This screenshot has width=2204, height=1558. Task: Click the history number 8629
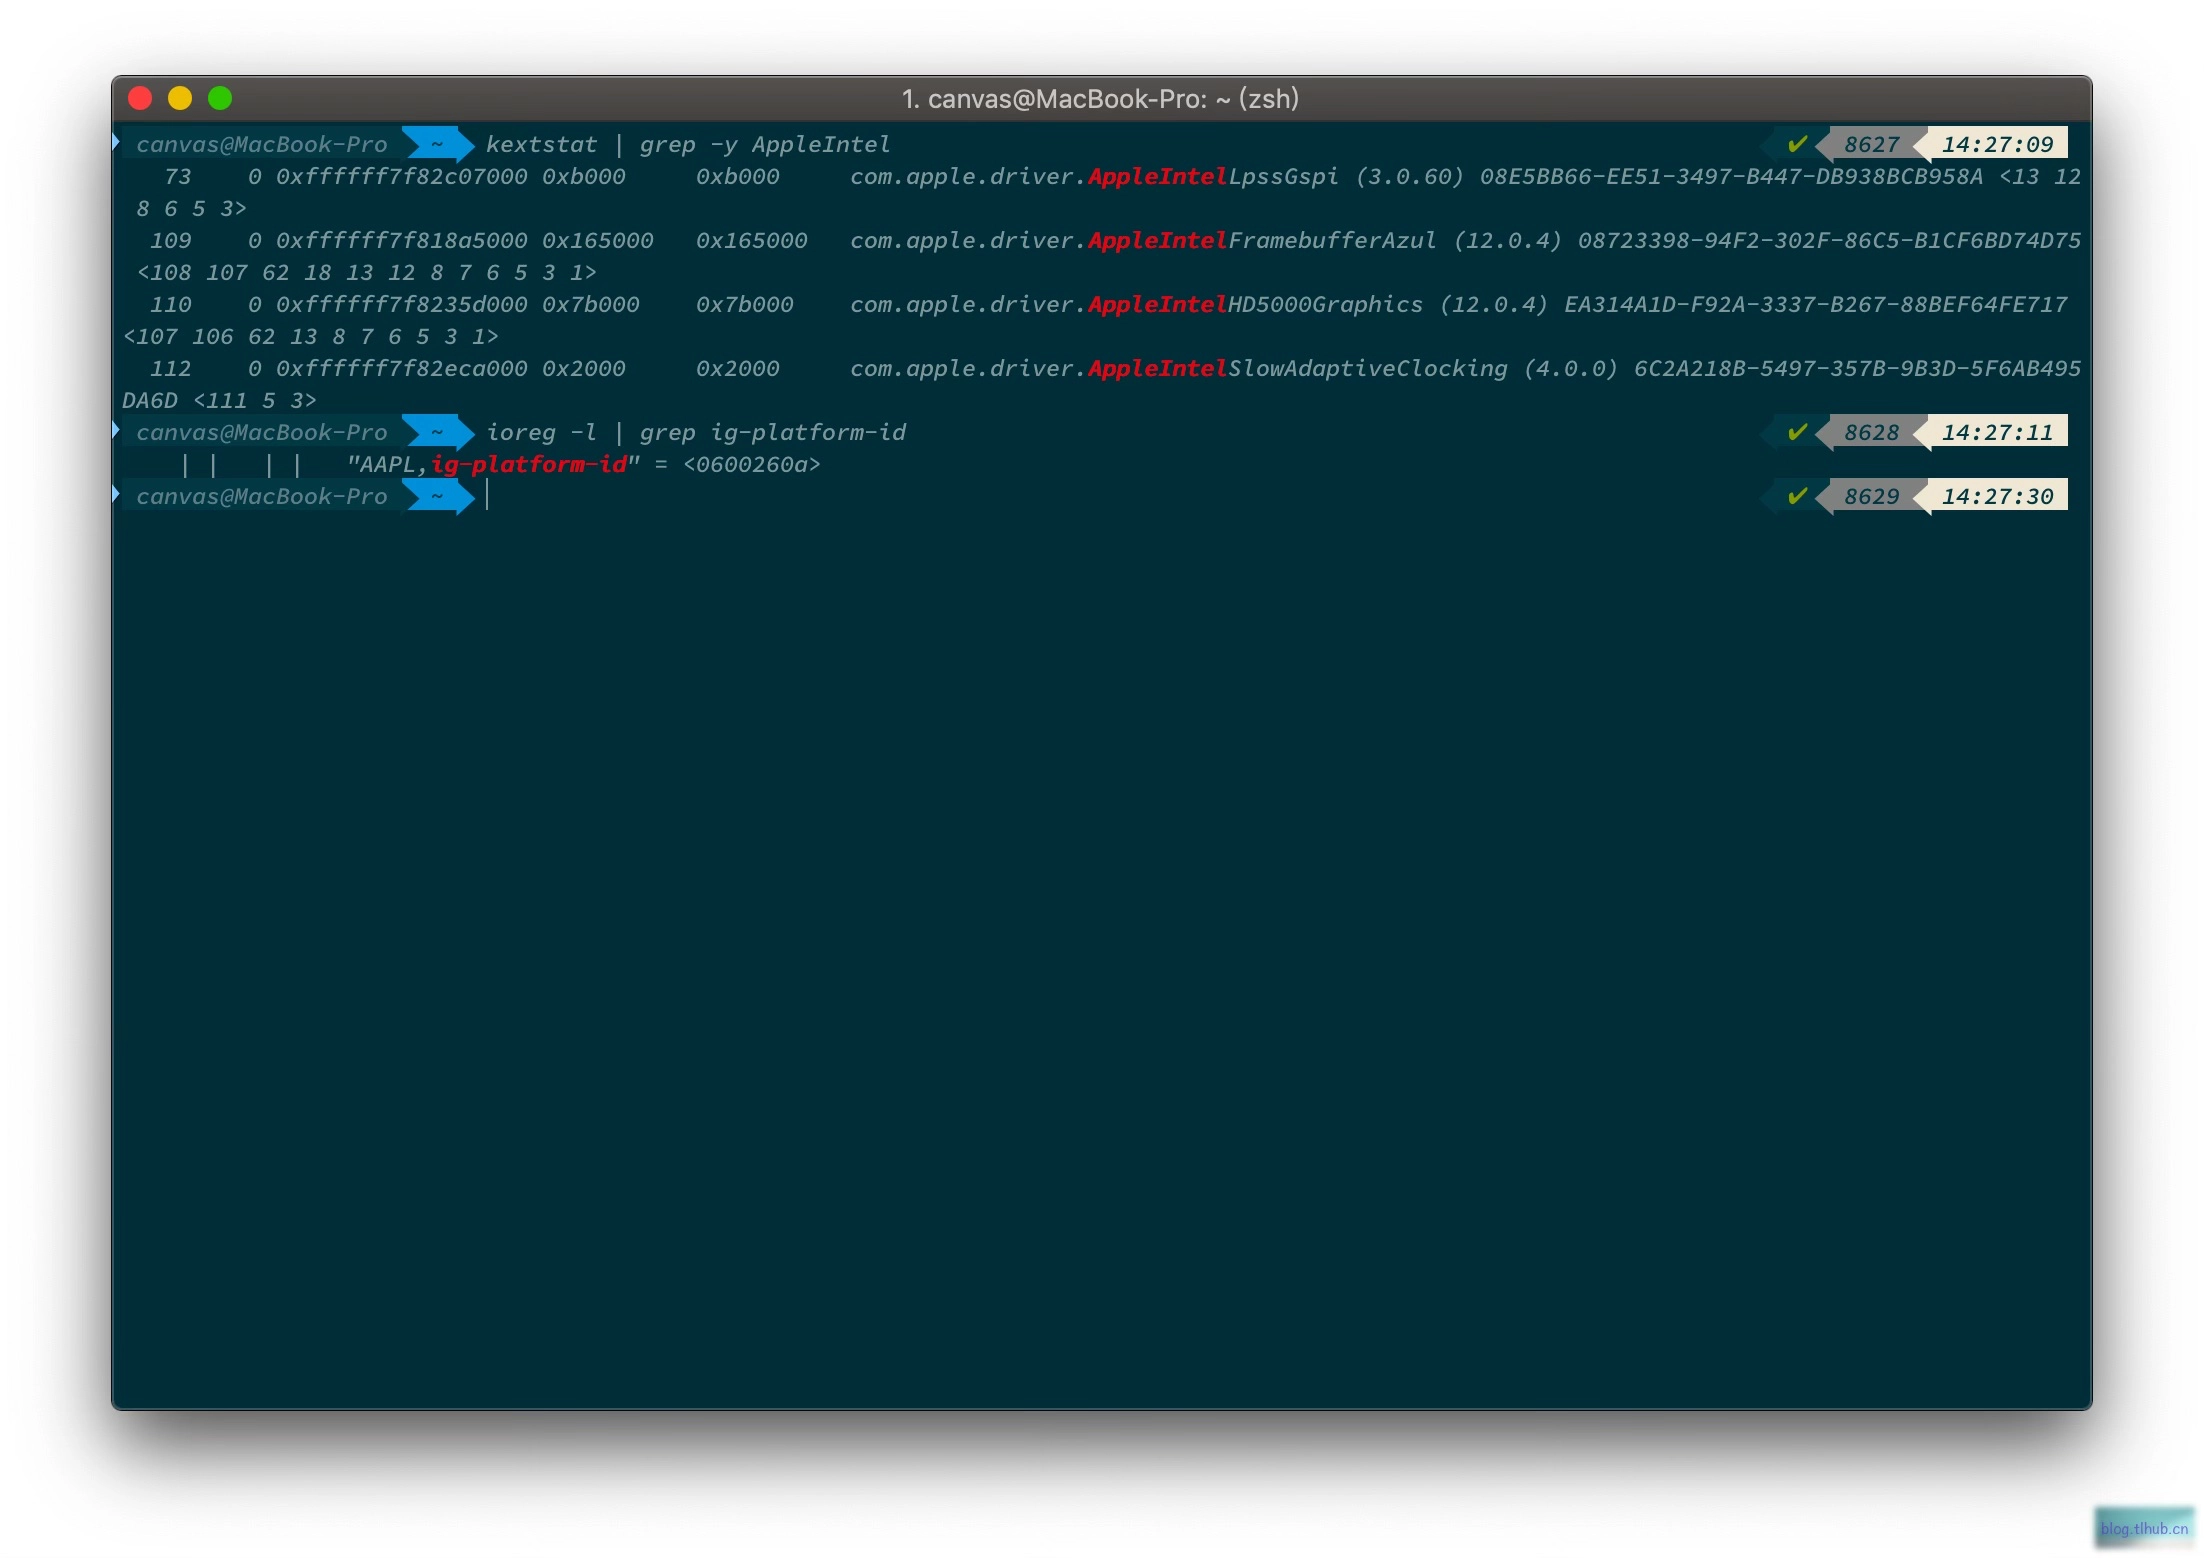[1871, 497]
